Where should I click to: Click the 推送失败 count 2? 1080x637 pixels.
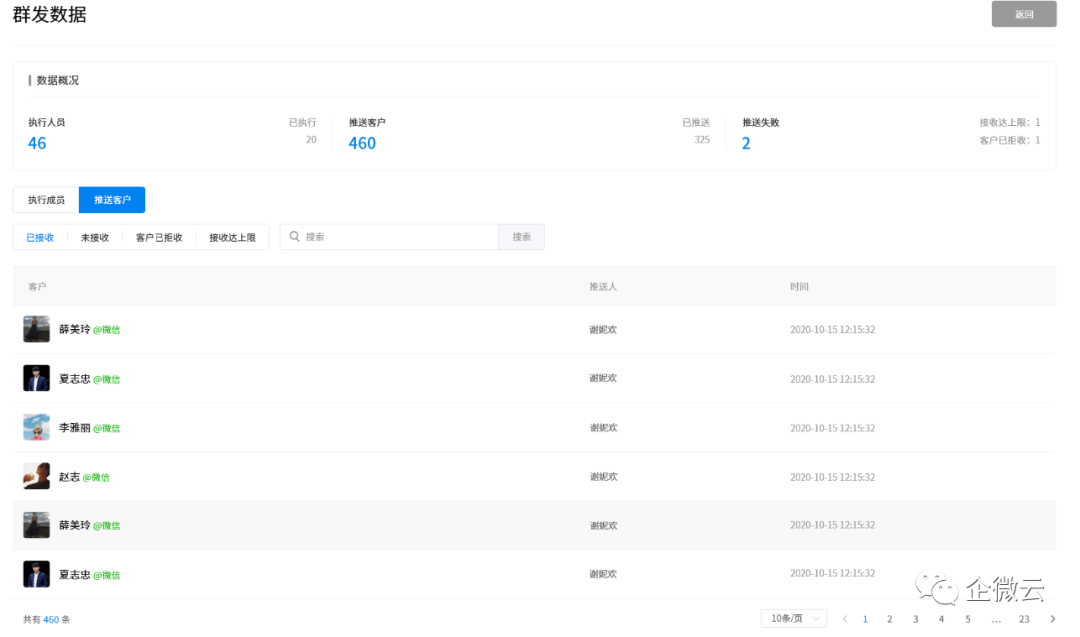click(746, 143)
